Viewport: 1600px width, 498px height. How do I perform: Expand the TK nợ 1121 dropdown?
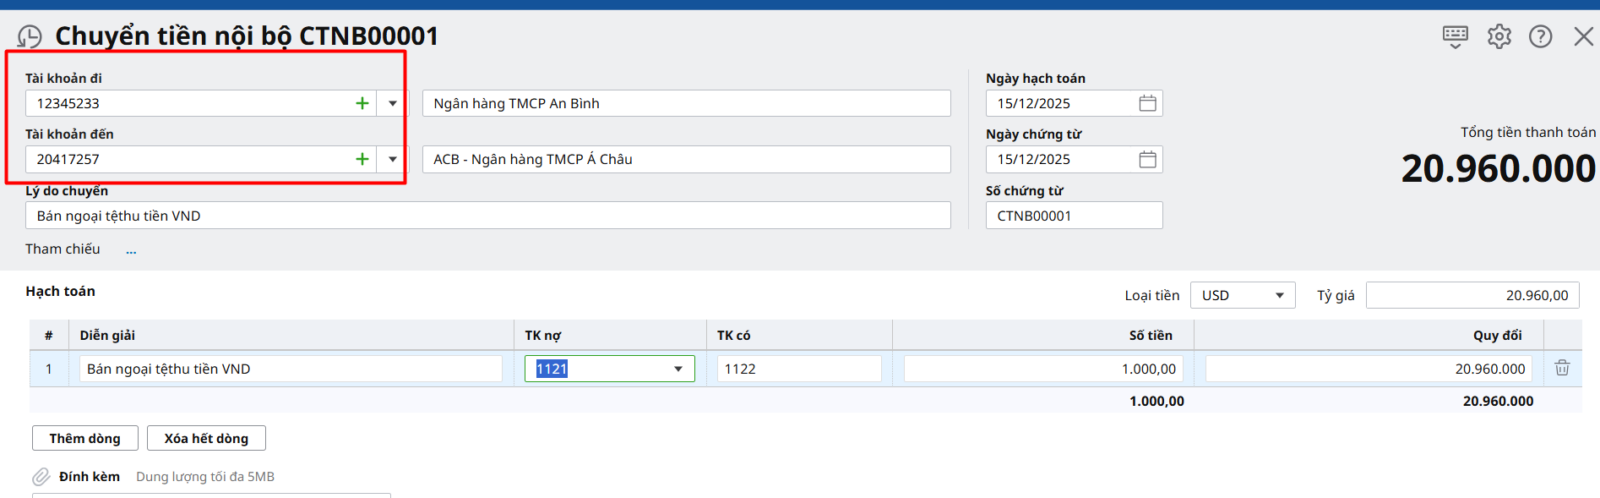pos(678,369)
